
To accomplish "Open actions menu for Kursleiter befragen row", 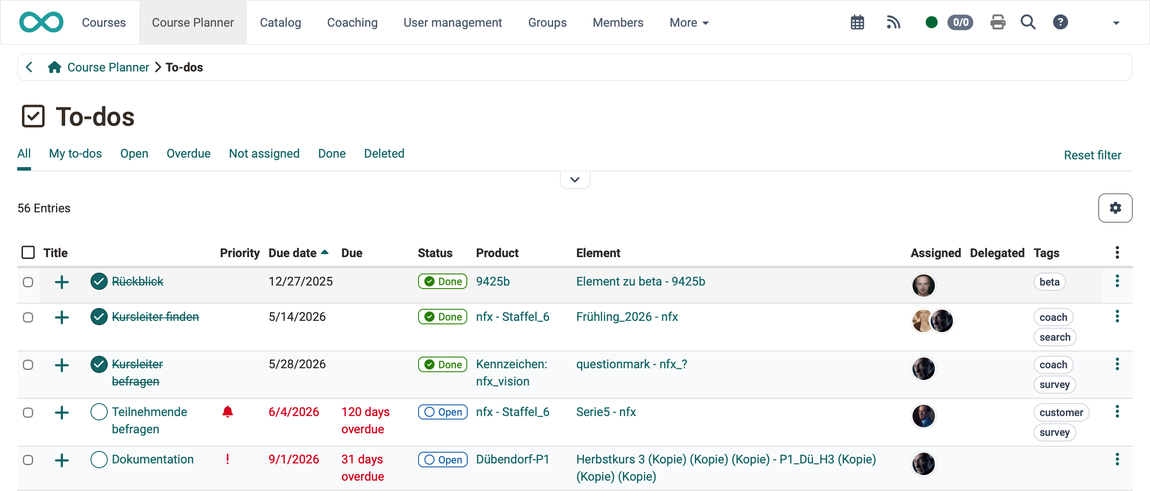I will (1117, 364).
